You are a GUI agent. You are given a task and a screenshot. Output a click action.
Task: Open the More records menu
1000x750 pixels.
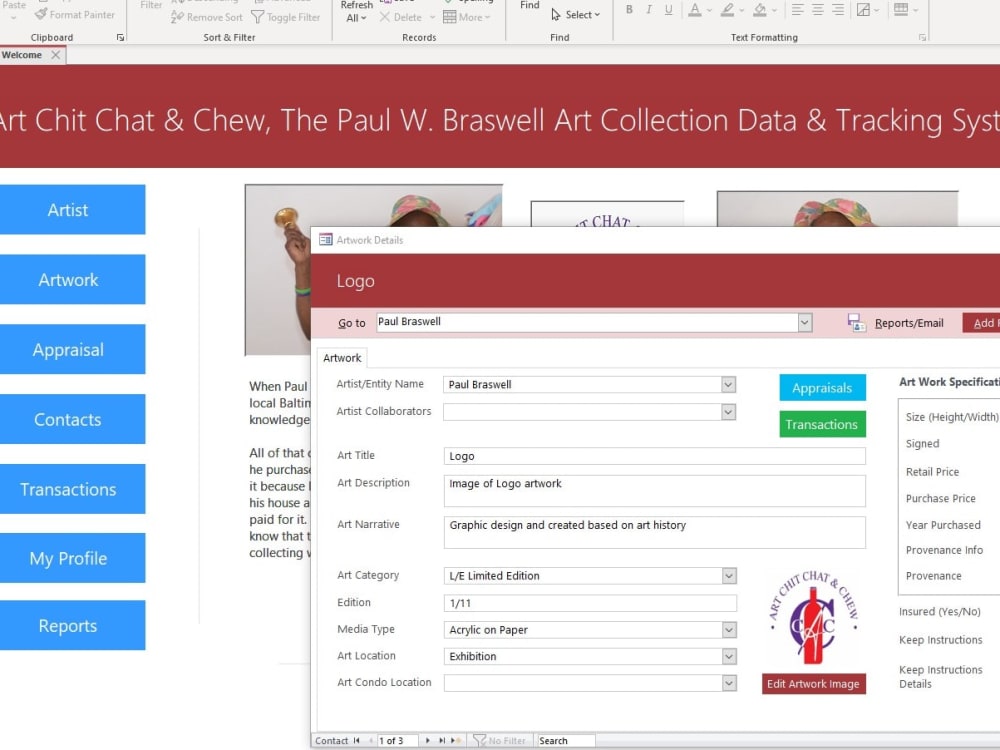click(x=467, y=17)
